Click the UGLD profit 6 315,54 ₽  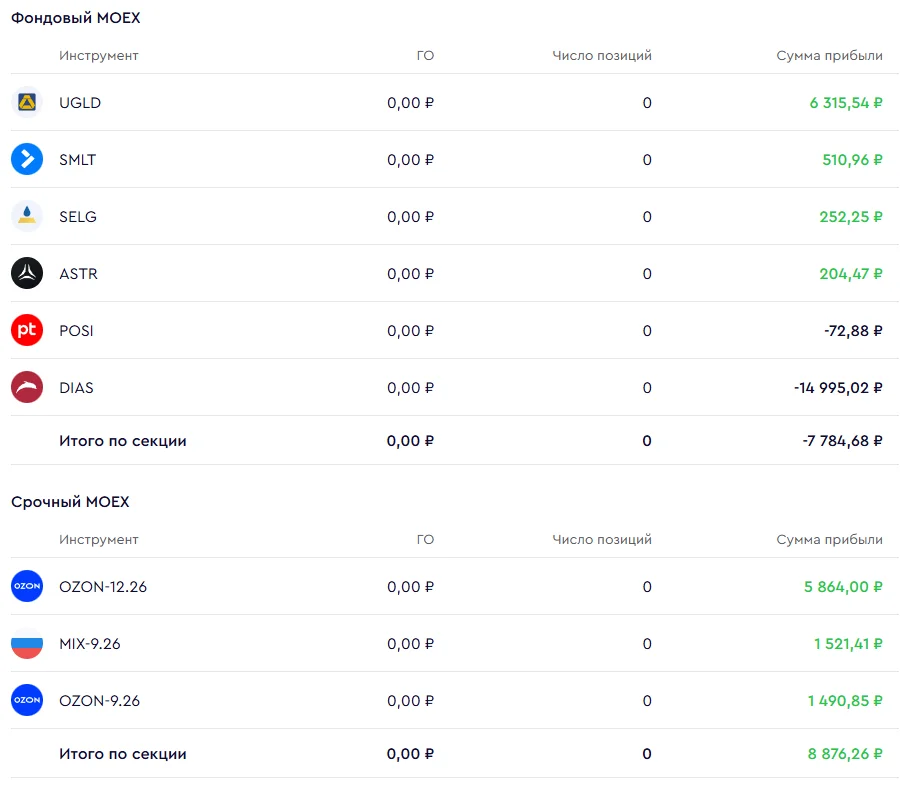coord(846,103)
